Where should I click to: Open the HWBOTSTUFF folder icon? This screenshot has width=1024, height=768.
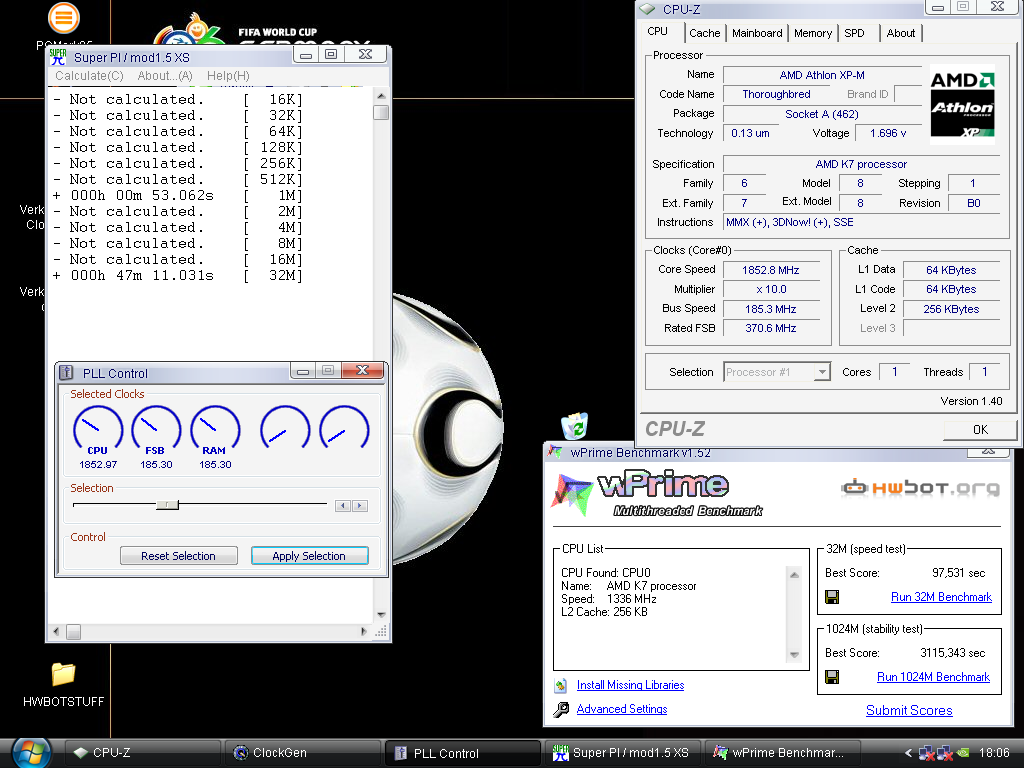click(63, 674)
